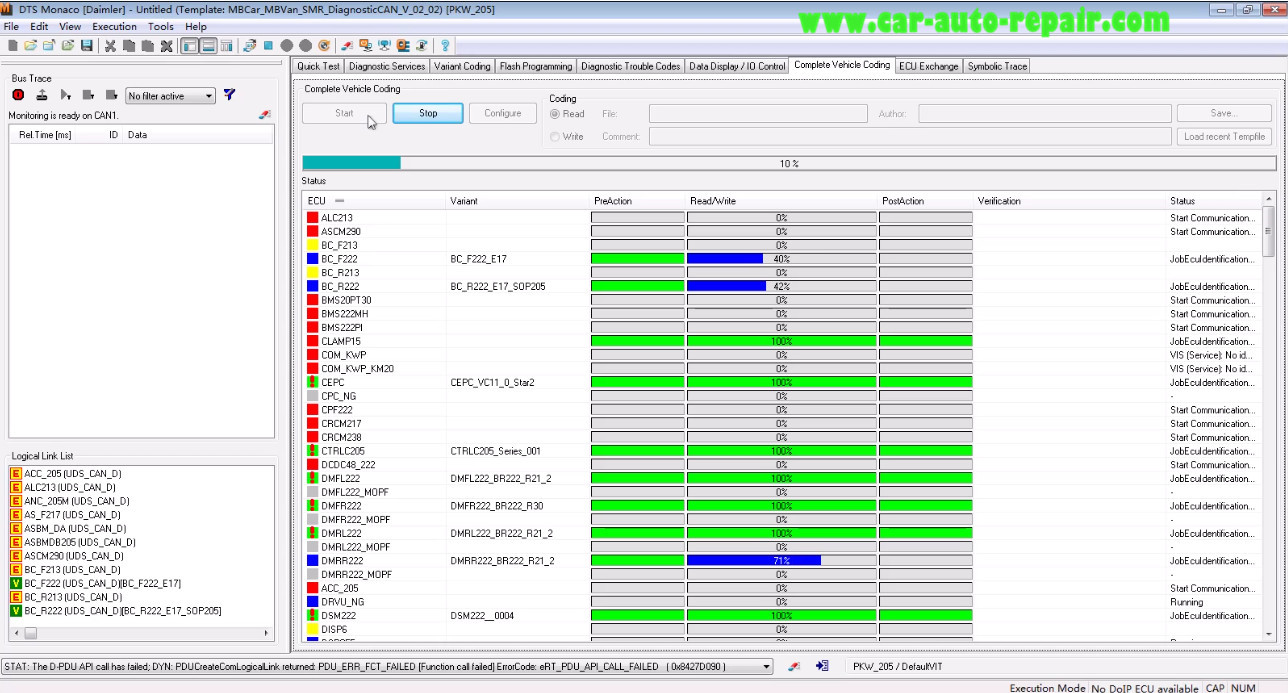This screenshot has width=1288, height=693.
Task: Click the Rel.Time [ms] column header
Action: (x=45, y=135)
